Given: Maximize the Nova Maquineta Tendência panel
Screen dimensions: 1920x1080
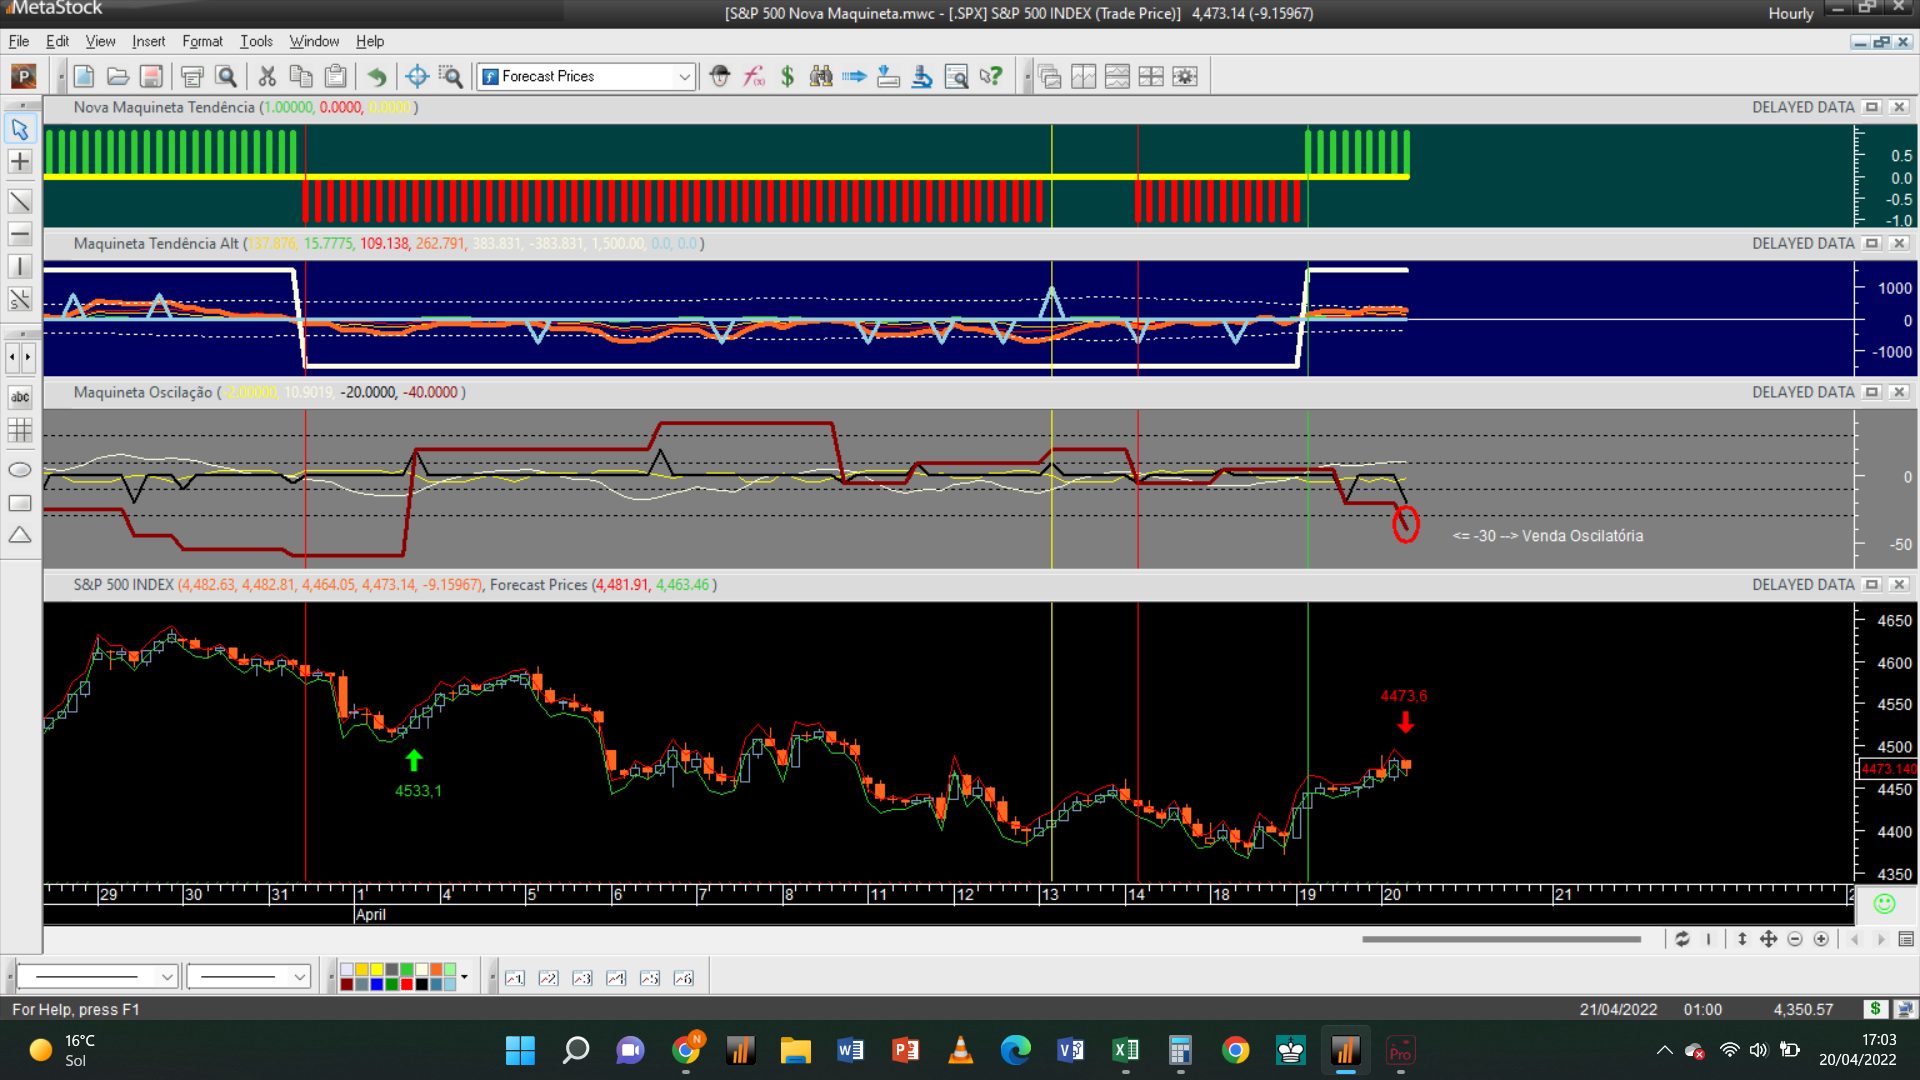Looking at the screenshot, I should click(1872, 107).
